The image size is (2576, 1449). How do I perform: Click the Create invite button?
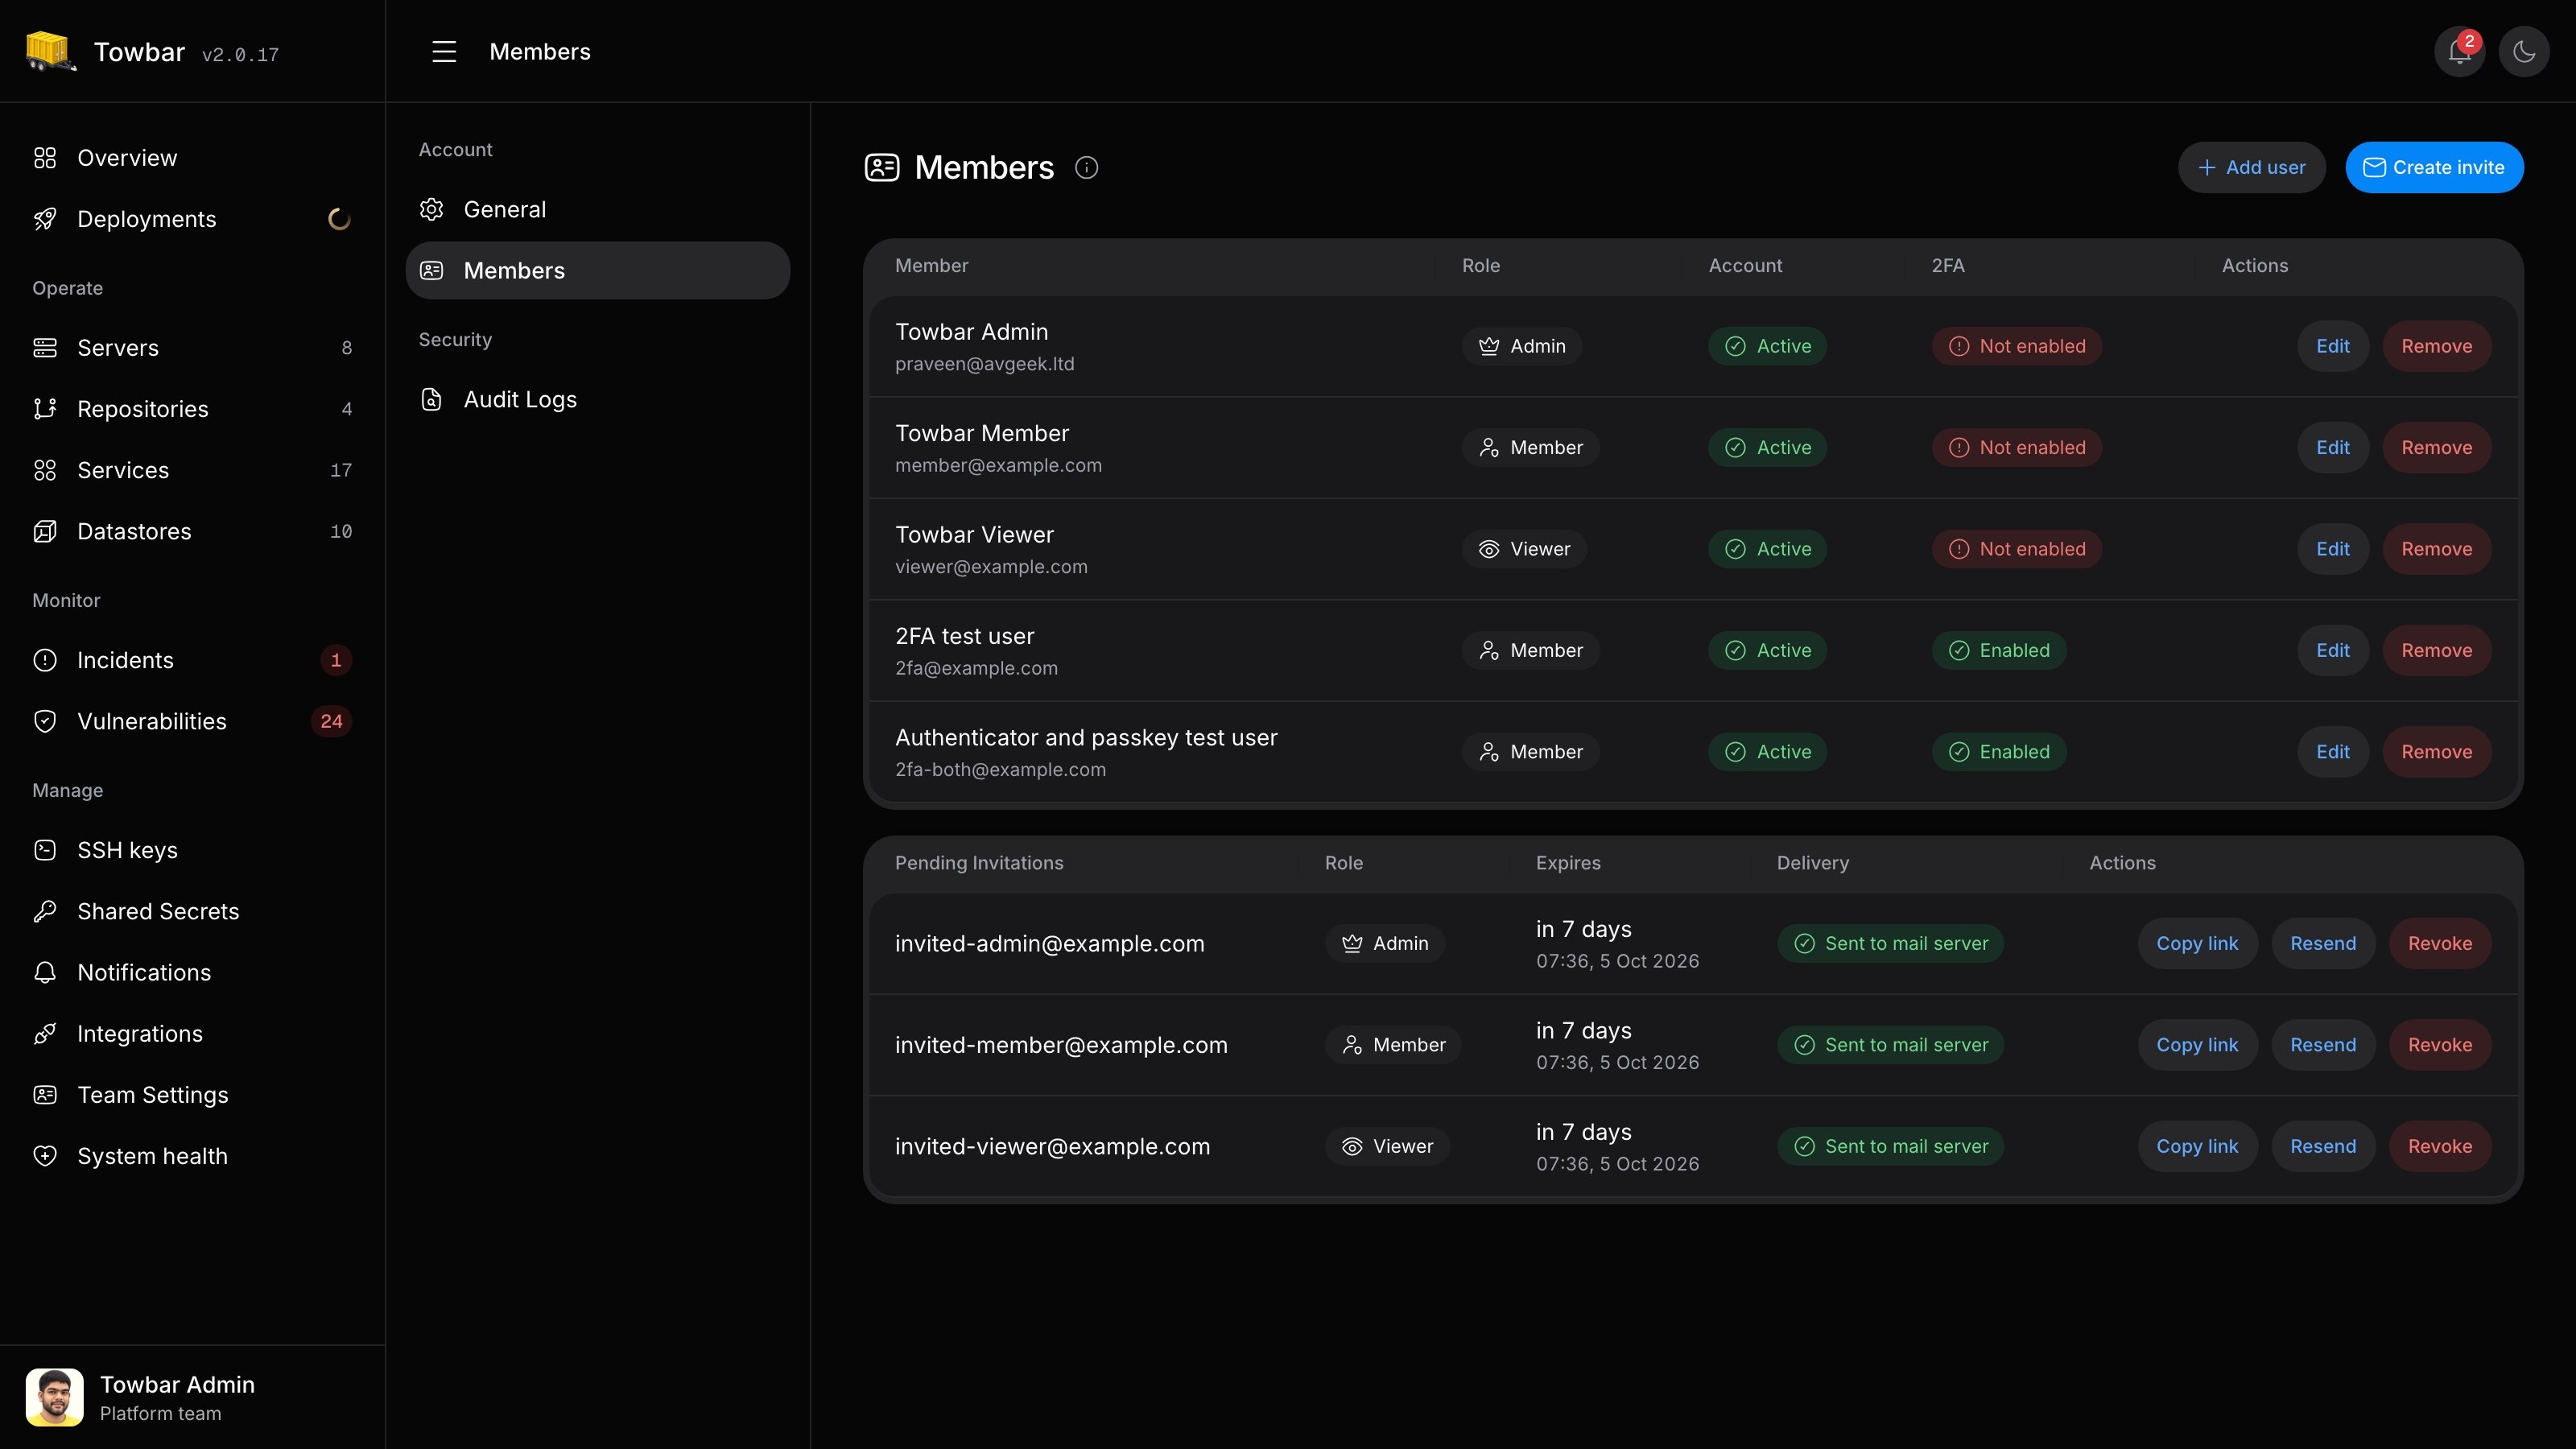(x=2434, y=168)
